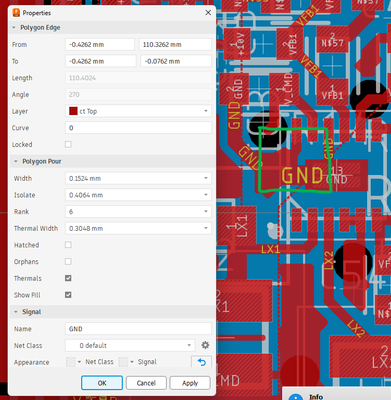Open the Rank dropdown
The image size is (391, 400).
(138, 212)
